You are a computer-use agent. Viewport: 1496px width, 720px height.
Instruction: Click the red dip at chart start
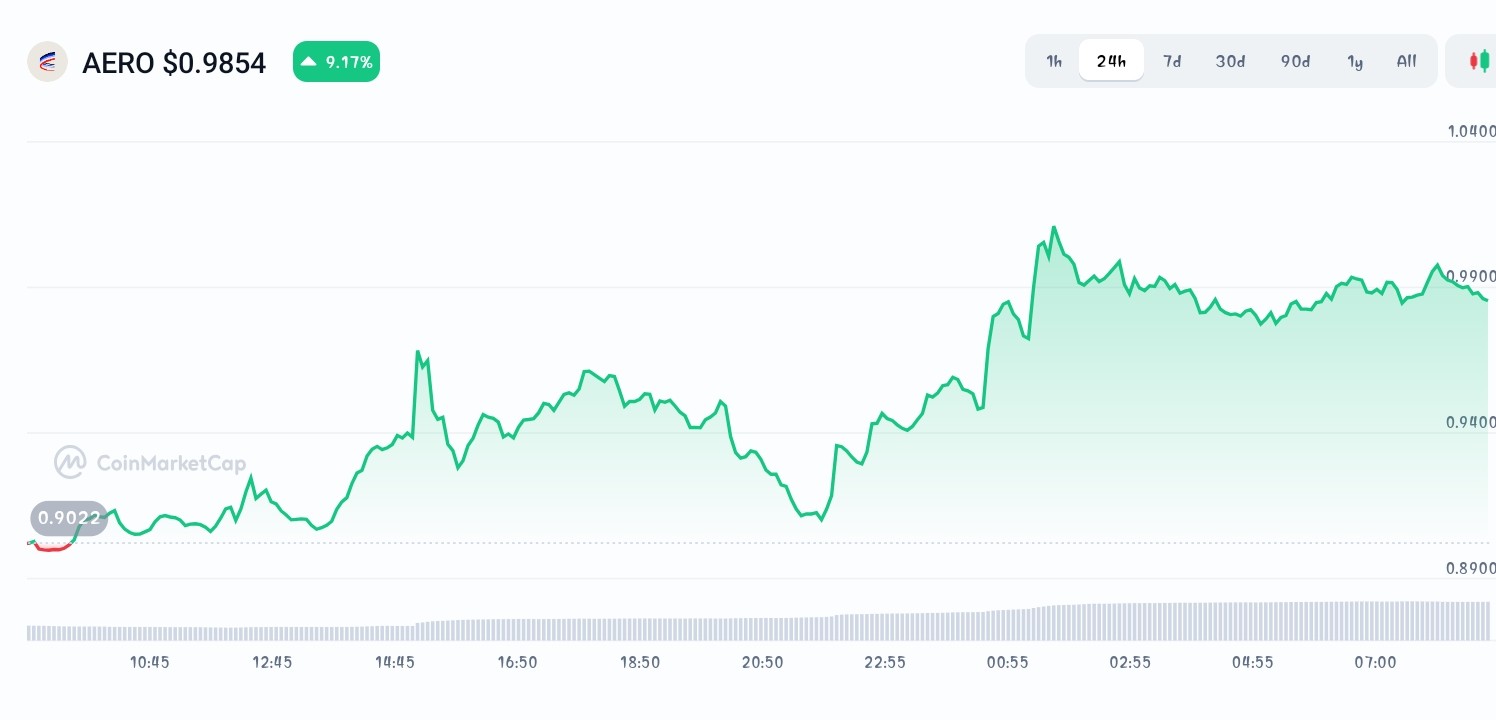click(x=52, y=547)
